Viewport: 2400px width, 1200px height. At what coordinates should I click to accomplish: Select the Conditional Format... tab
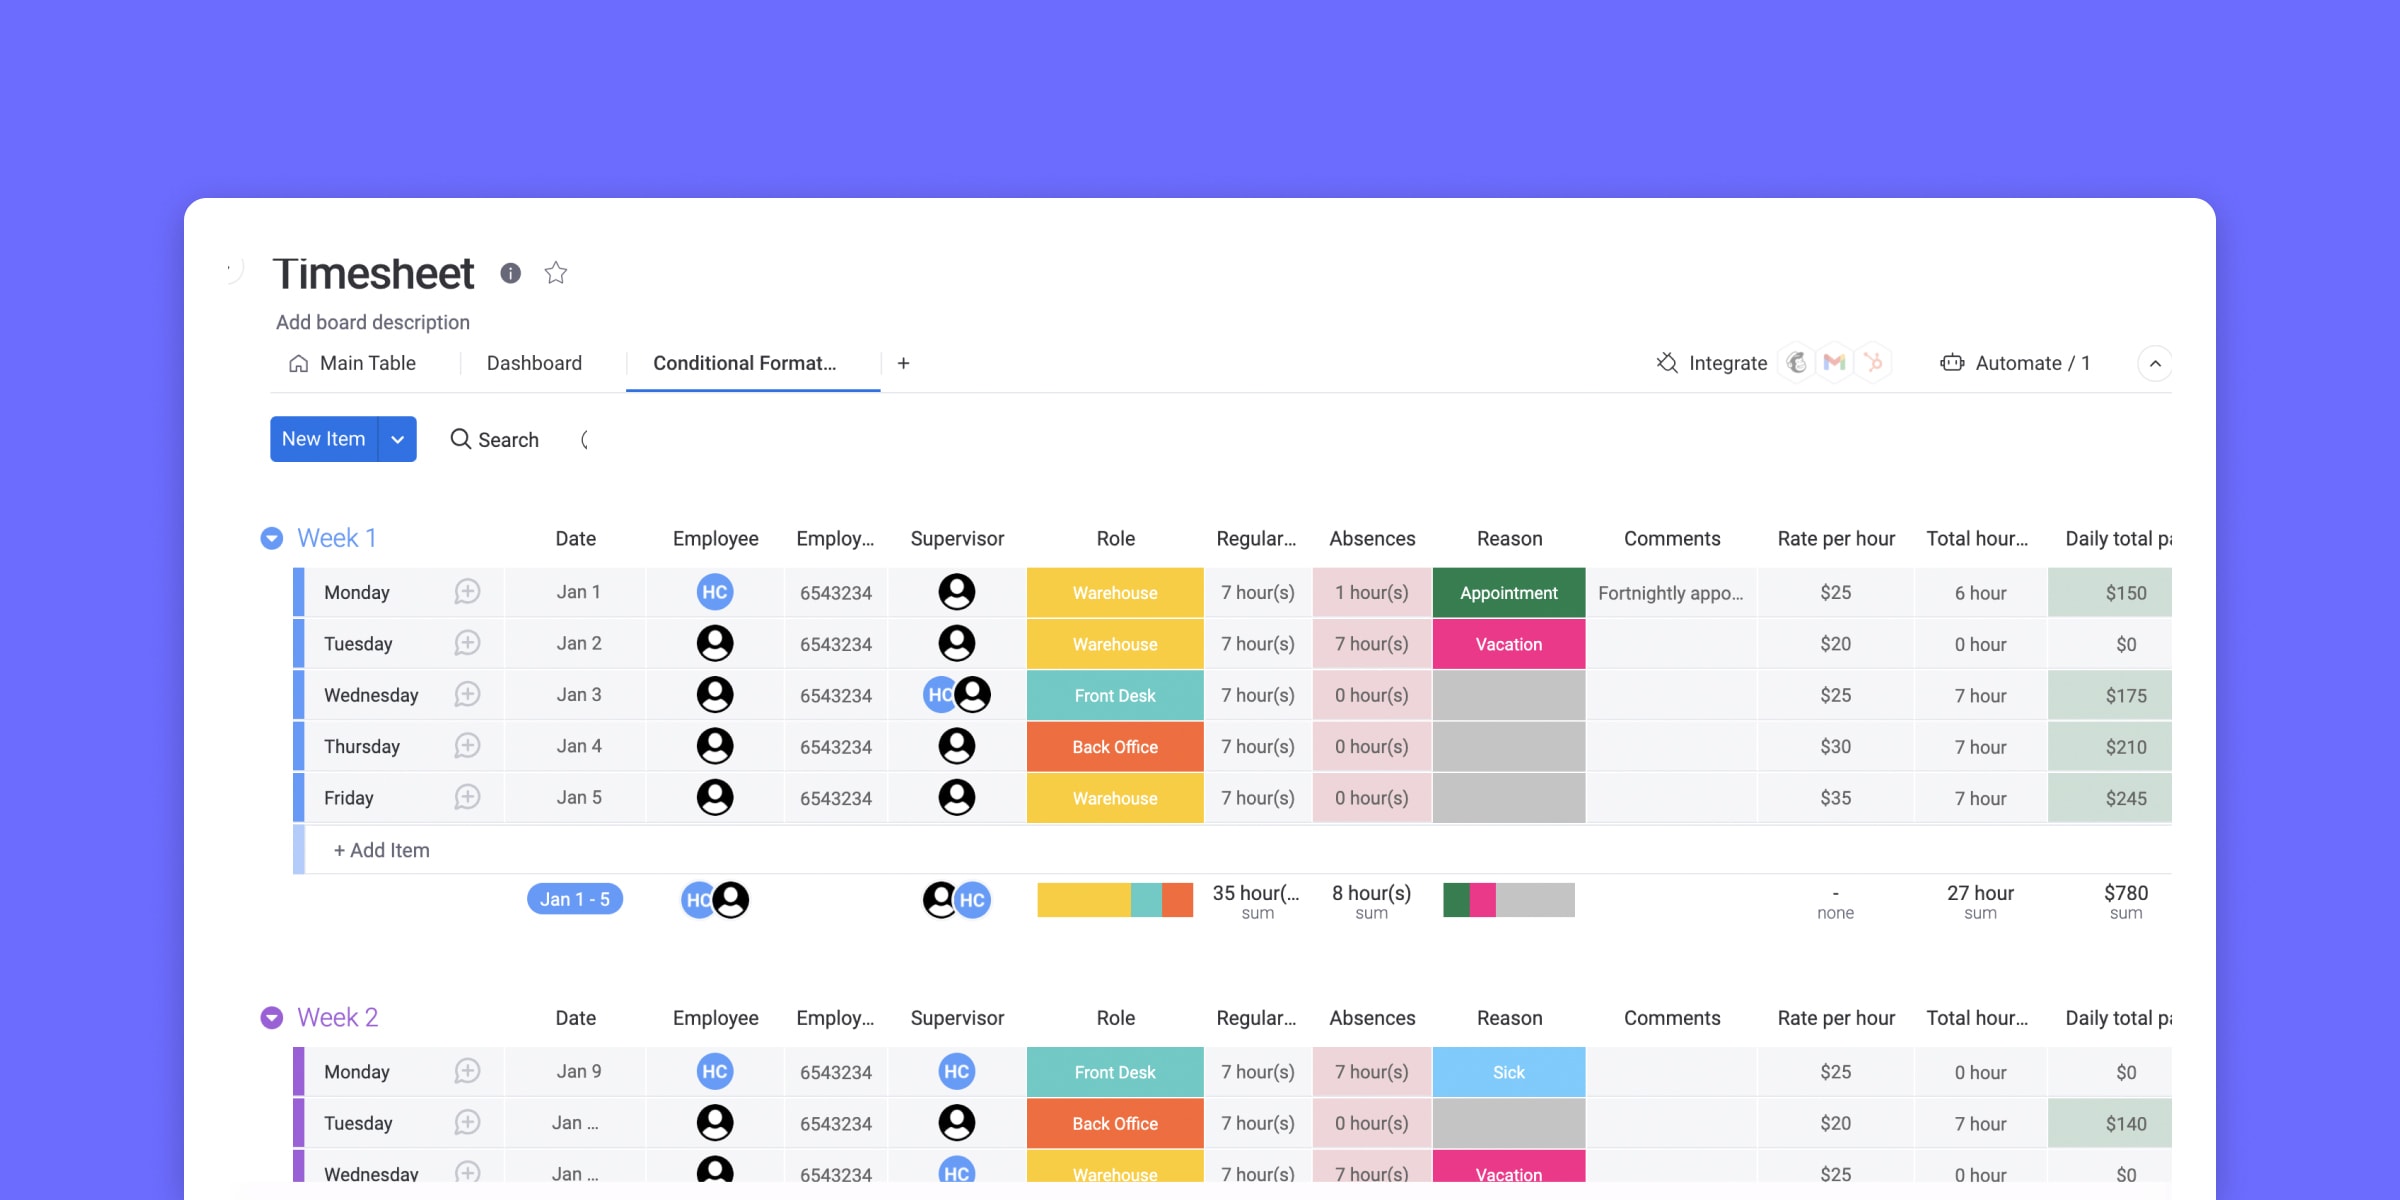[748, 363]
